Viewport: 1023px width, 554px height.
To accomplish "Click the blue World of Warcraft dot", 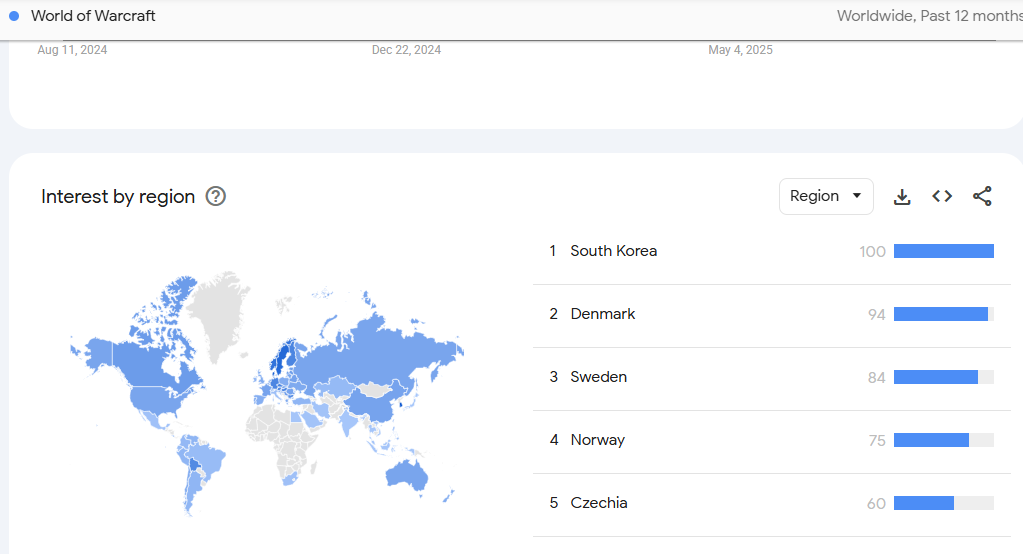I will 14,16.
